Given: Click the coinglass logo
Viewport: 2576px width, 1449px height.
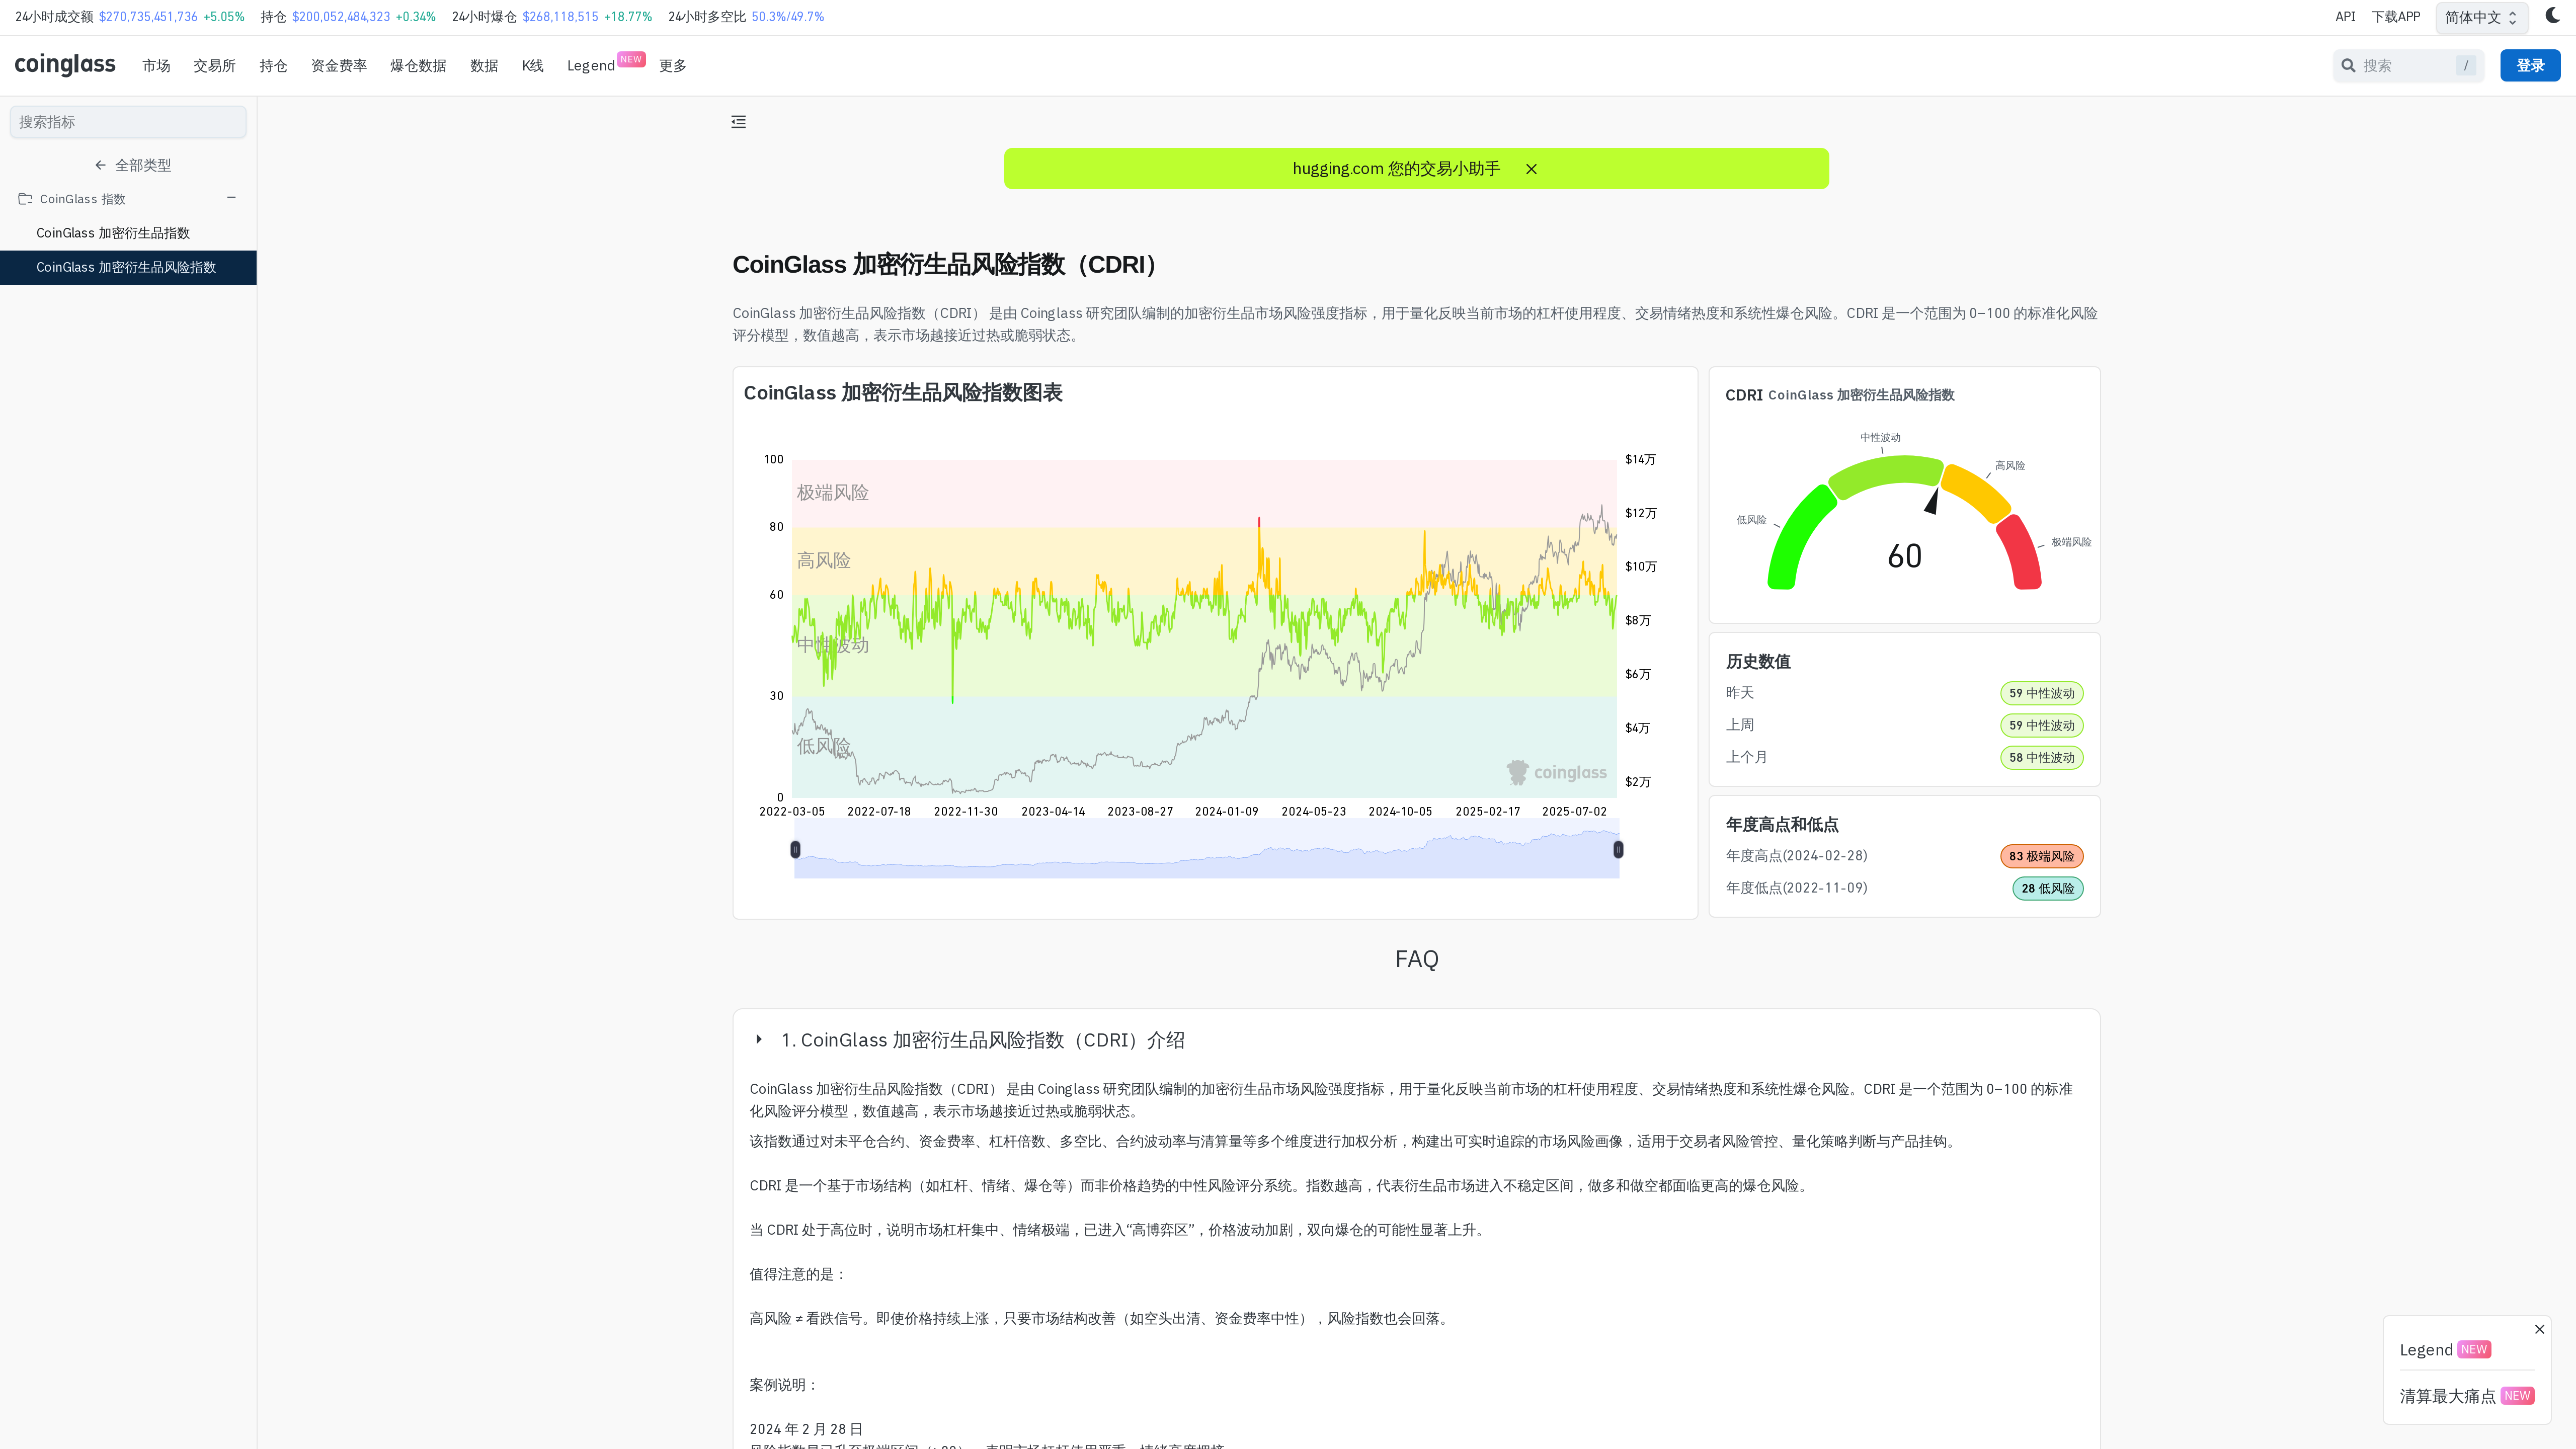Looking at the screenshot, I should pyautogui.click(x=65, y=64).
